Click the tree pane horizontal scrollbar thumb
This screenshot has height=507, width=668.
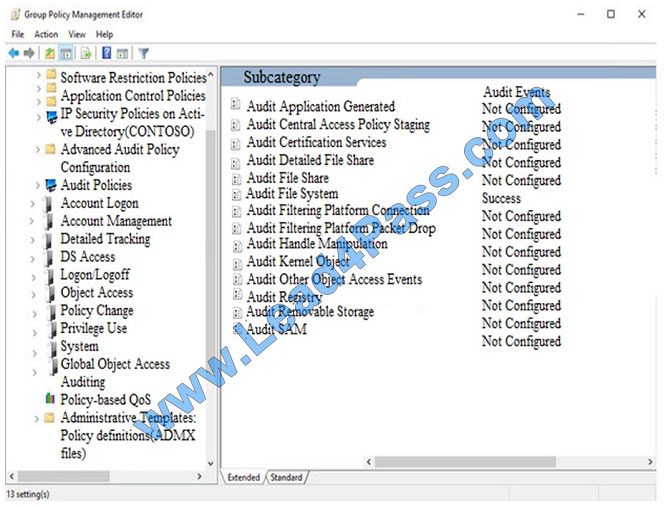click(63, 476)
